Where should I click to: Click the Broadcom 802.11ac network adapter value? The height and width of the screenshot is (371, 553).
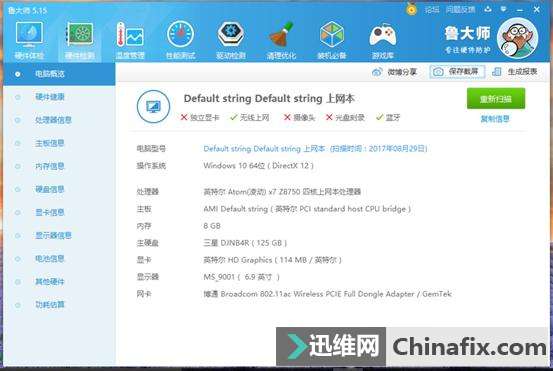(x=328, y=294)
